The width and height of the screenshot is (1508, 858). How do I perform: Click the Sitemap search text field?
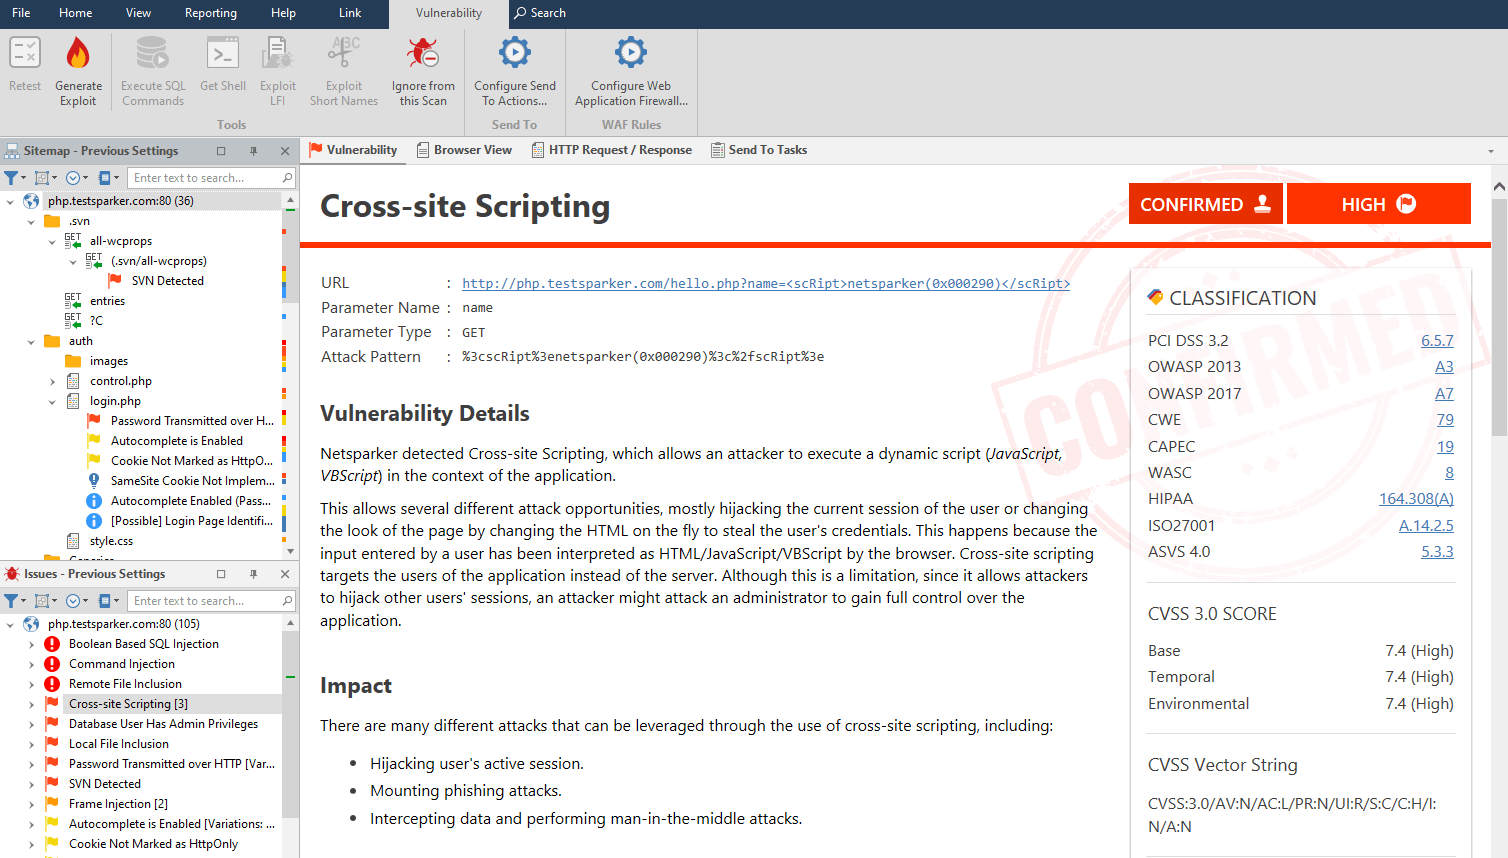pyautogui.click(x=203, y=178)
